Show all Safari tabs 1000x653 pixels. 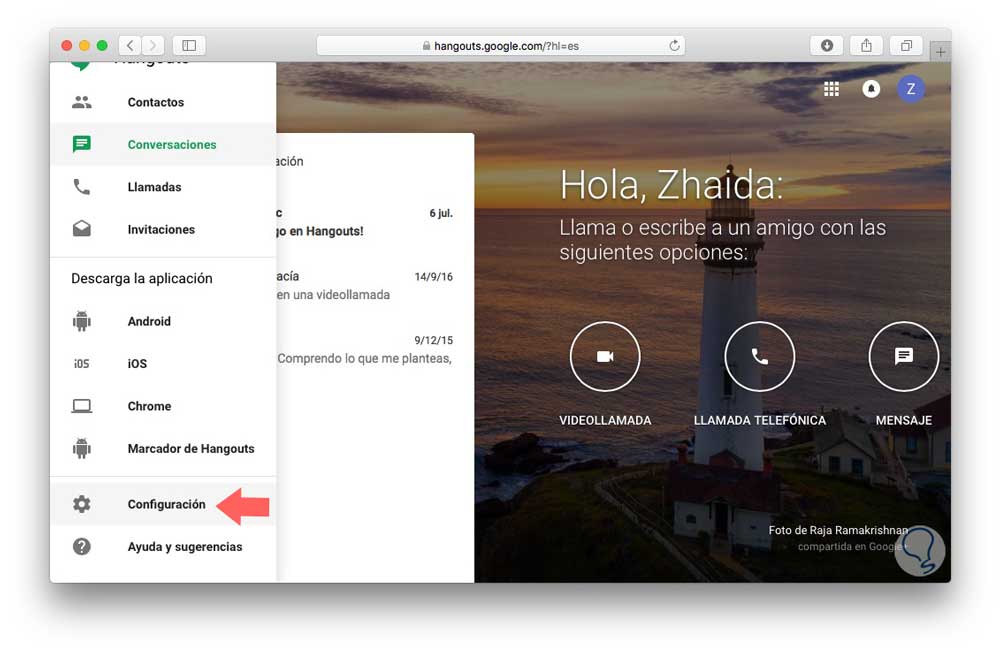906,45
